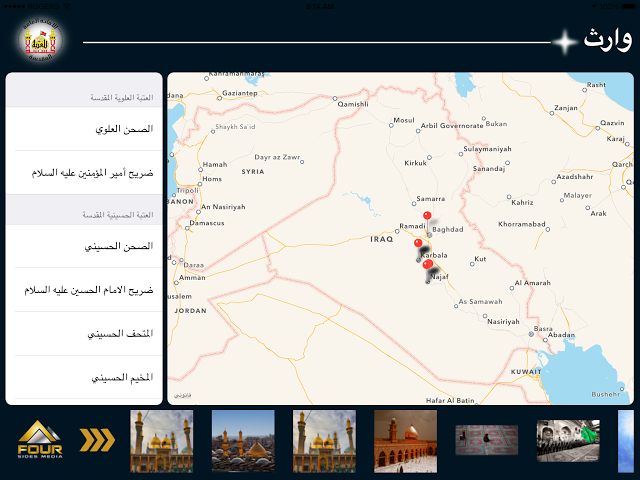640x480 pixels.
Task: Open the partially visible blue thumbnail
Action: click(626, 441)
